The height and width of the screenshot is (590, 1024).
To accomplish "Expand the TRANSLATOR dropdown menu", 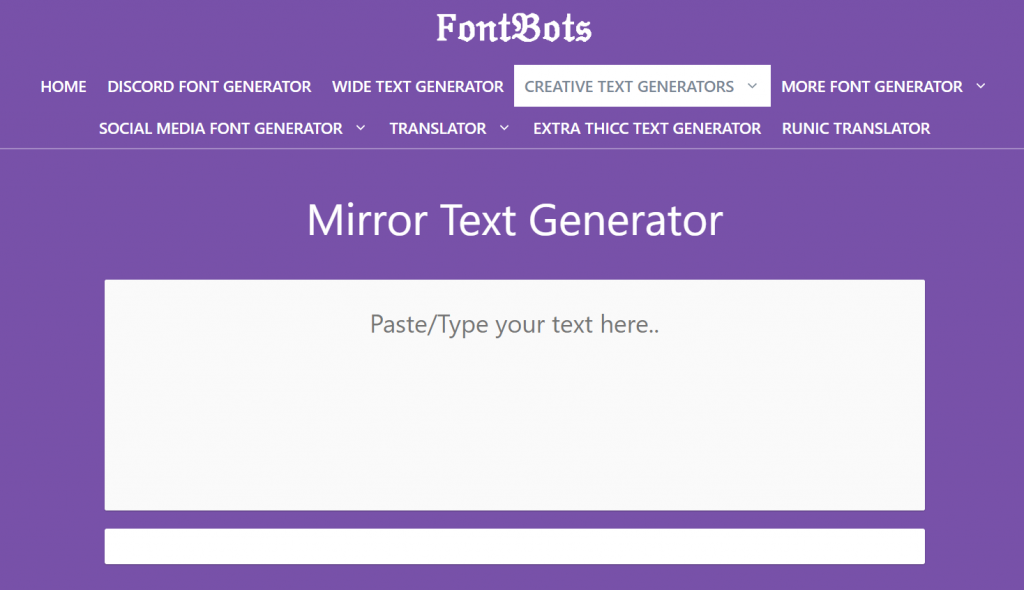I will pyautogui.click(x=440, y=128).
